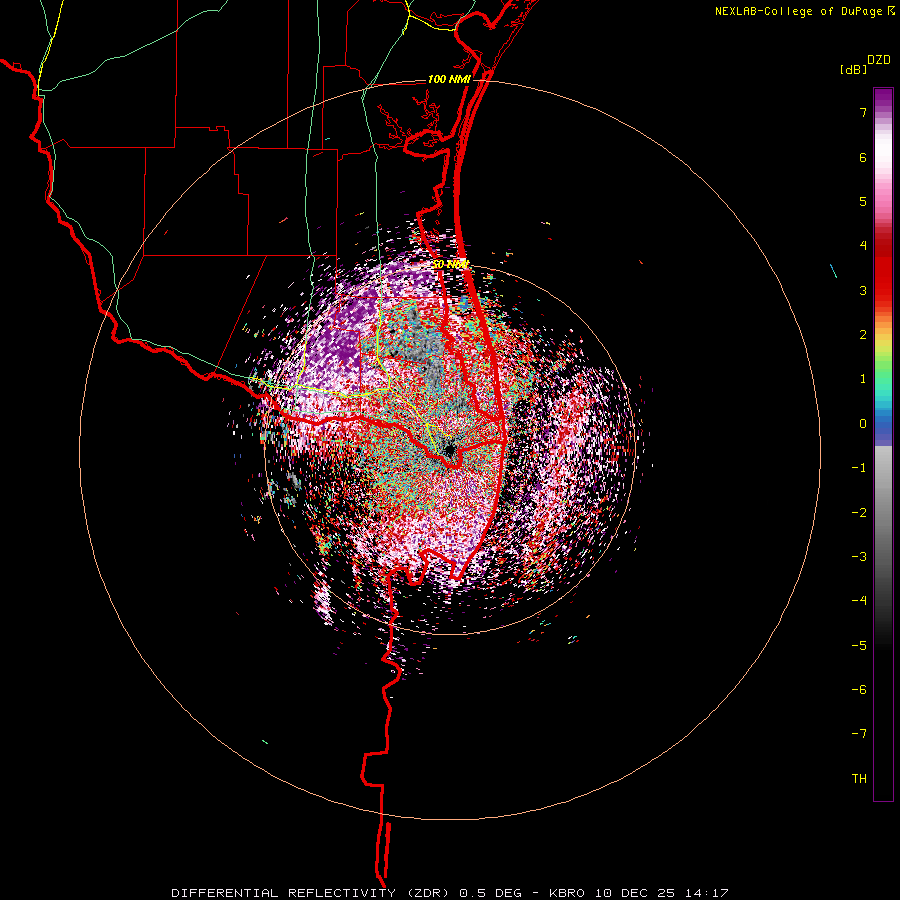Select the Differential Reflectivity KBRO caption text
The height and width of the screenshot is (900, 900).
pos(450,893)
